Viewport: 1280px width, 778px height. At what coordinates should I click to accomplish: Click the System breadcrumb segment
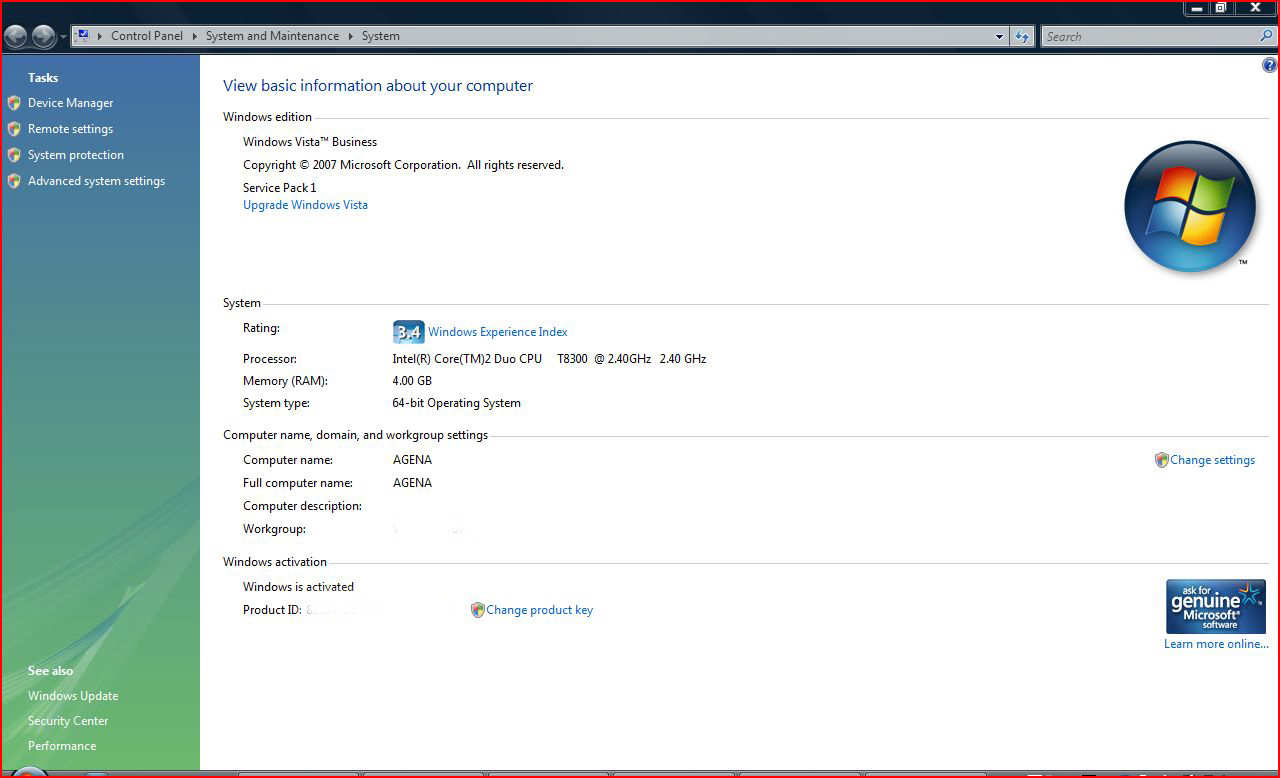[x=381, y=36]
